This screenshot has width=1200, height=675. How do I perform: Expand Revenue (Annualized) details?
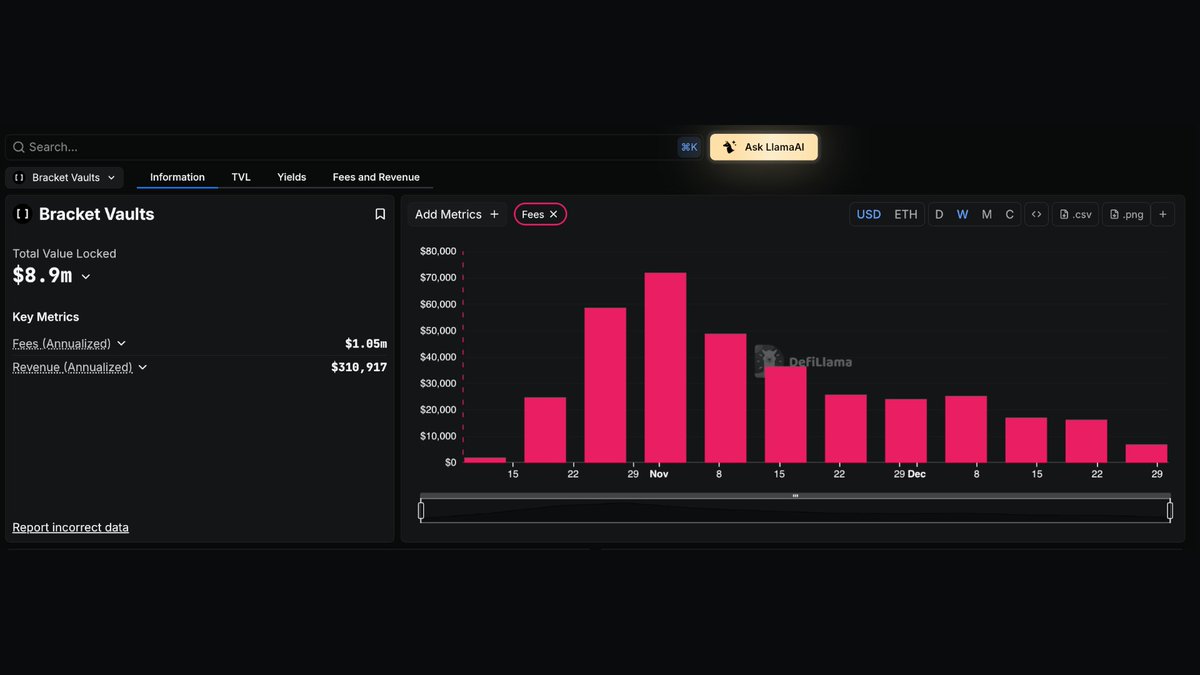[x=143, y=367]
